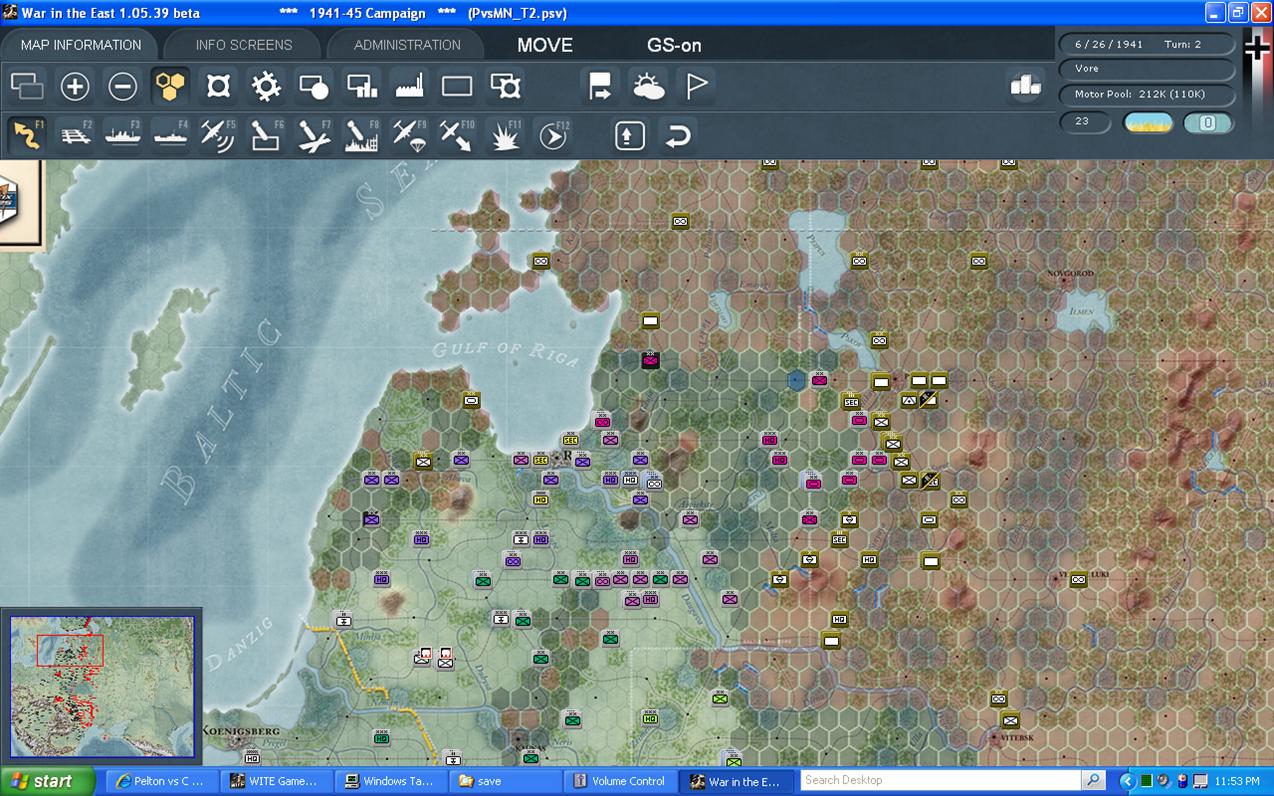
Task: Select F8 bomb and city mode icon
Action: pos(362,134)
